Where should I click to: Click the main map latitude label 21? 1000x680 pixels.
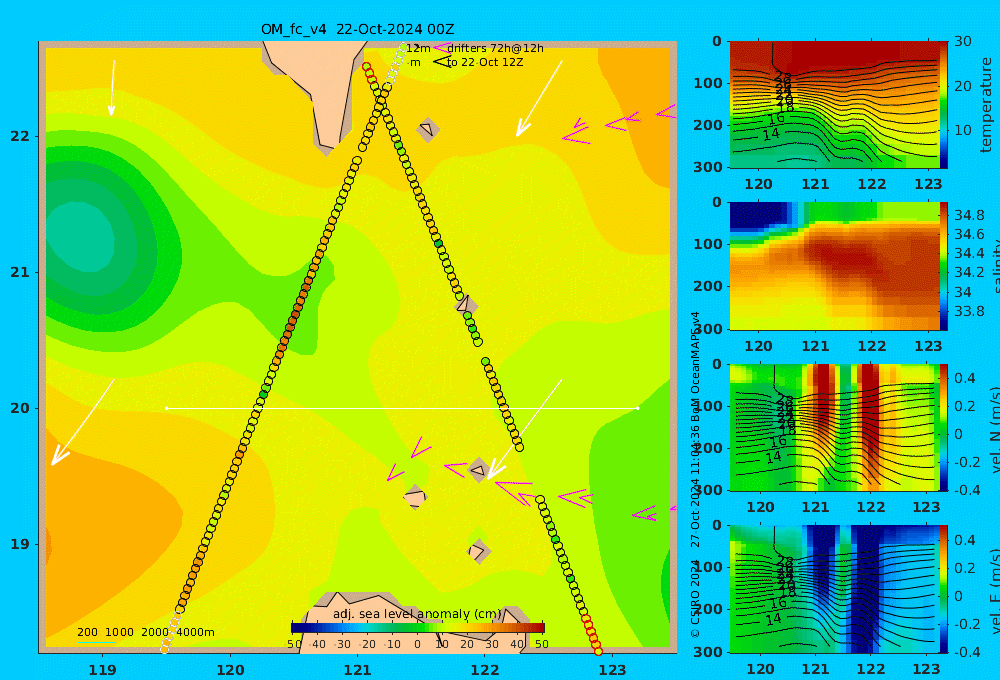19,272
